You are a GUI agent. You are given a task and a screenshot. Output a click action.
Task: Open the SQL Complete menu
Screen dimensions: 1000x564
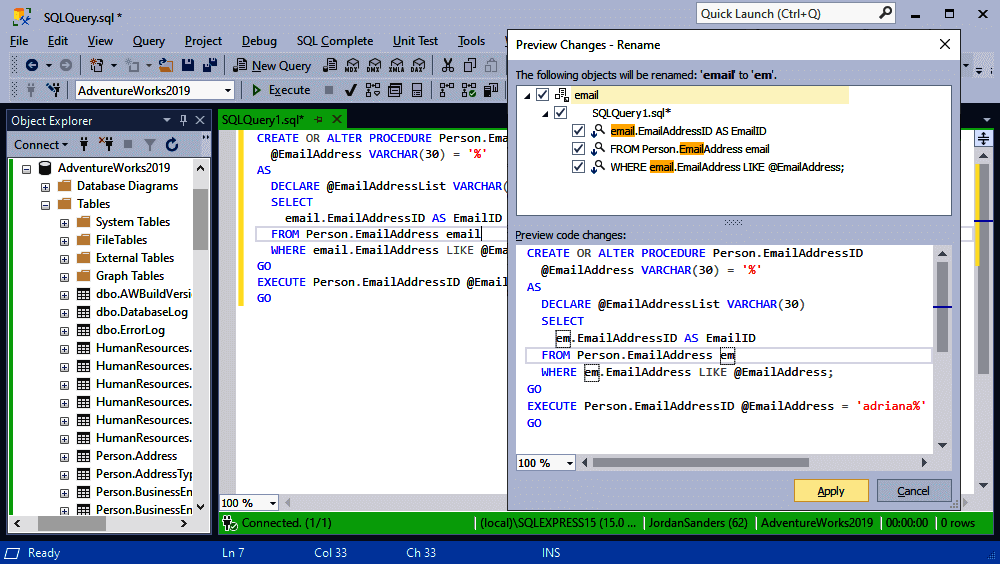334,41
